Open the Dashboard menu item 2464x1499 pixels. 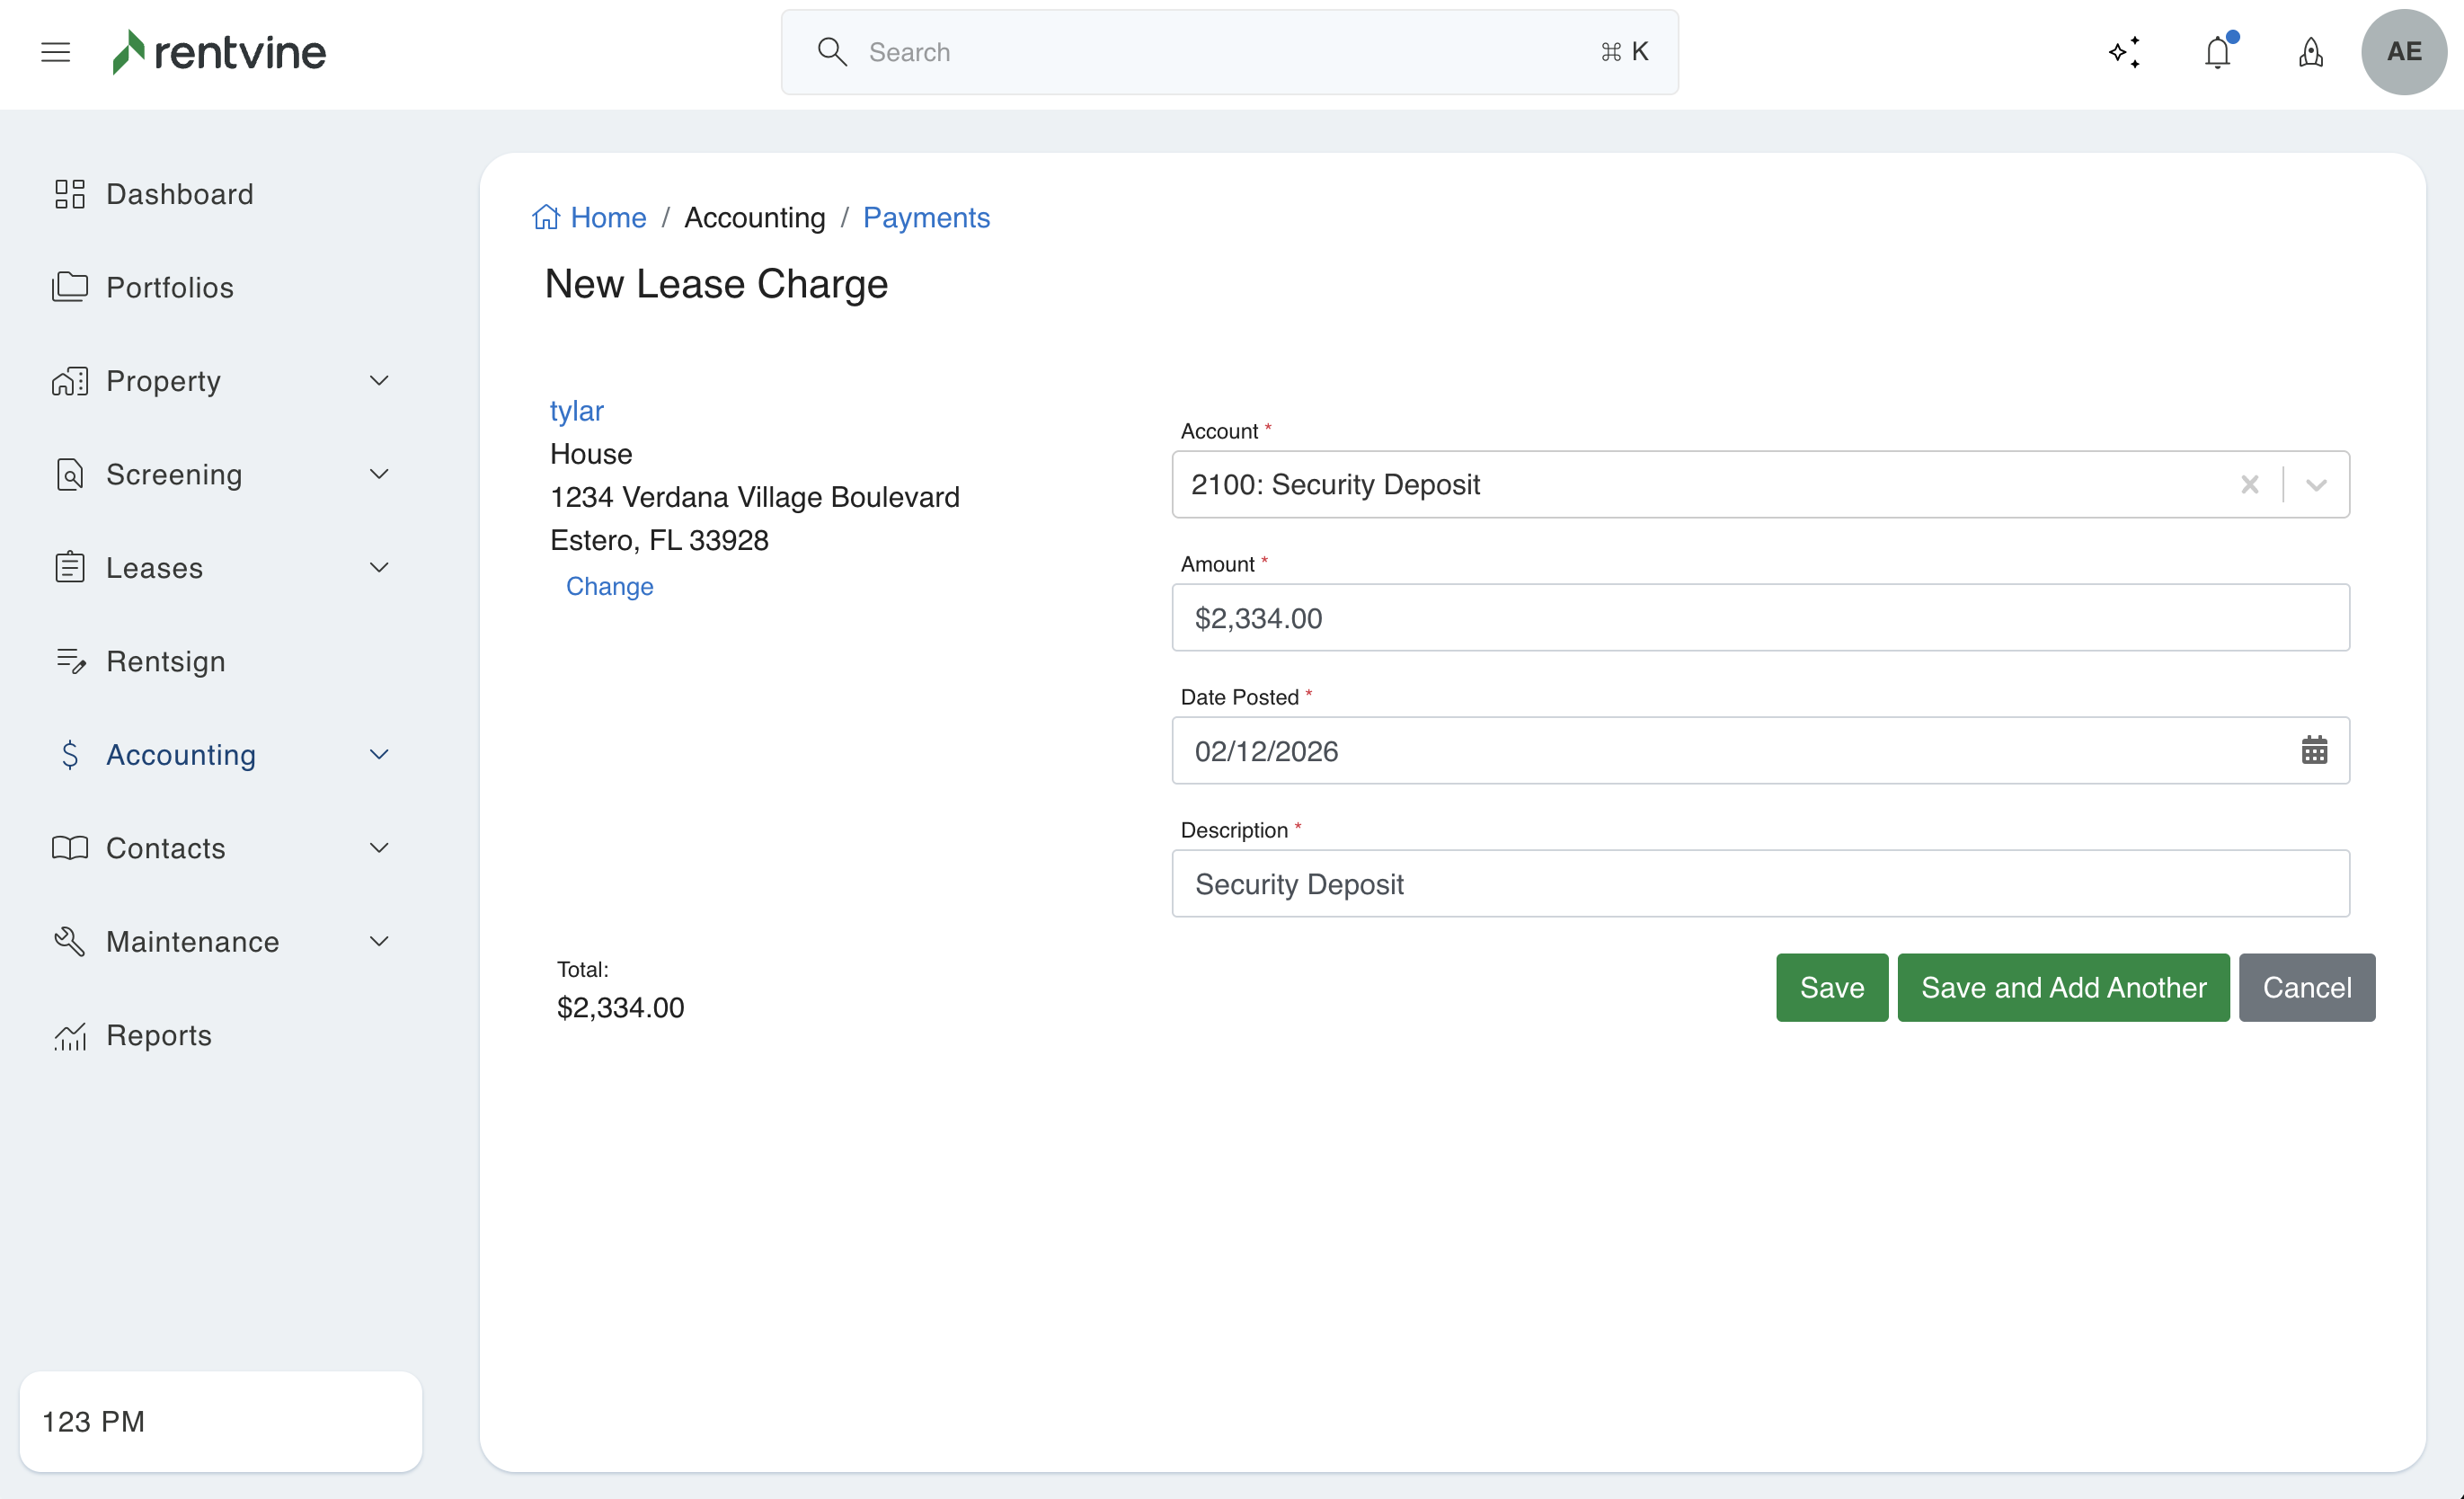click(x=179, y=194)
